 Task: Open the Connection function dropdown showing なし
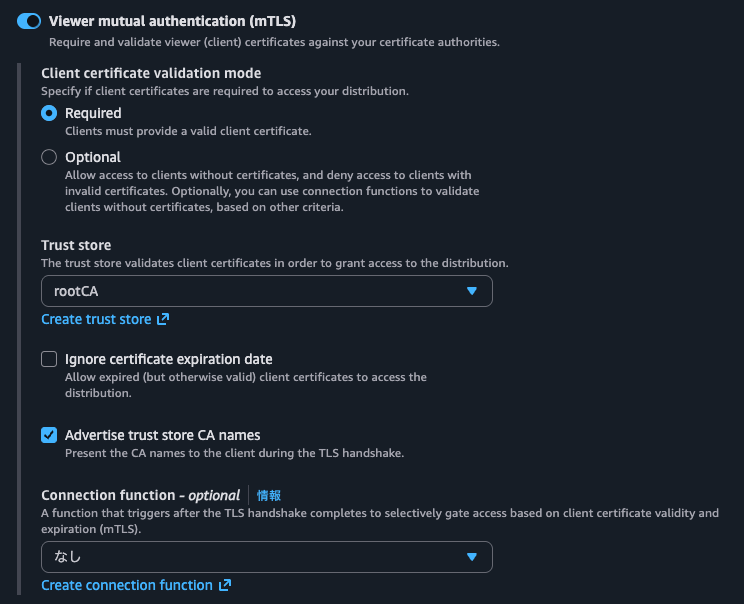[266, 557]
